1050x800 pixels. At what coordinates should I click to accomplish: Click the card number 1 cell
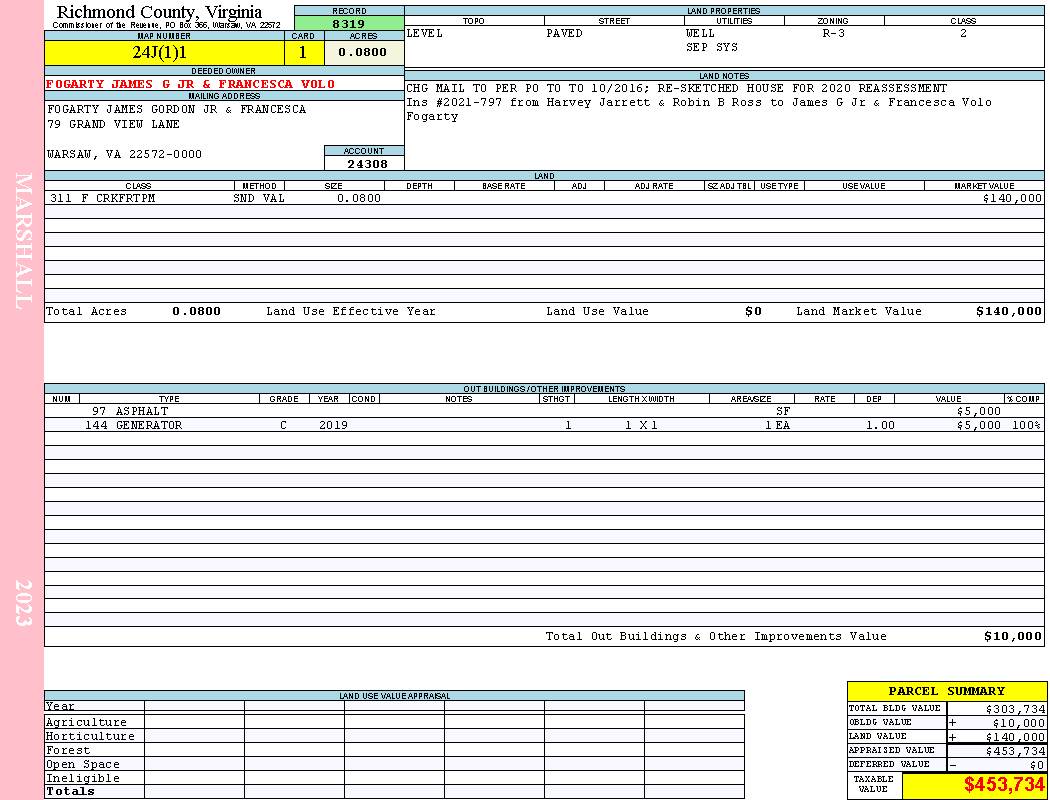(303, 52)
